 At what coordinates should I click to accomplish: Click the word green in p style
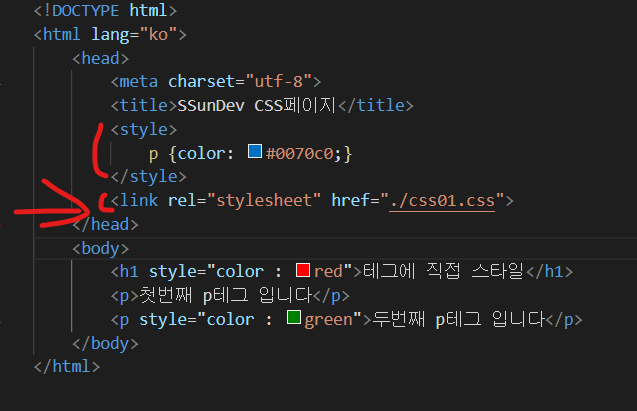pyautogui.click(x=328, y=320)
